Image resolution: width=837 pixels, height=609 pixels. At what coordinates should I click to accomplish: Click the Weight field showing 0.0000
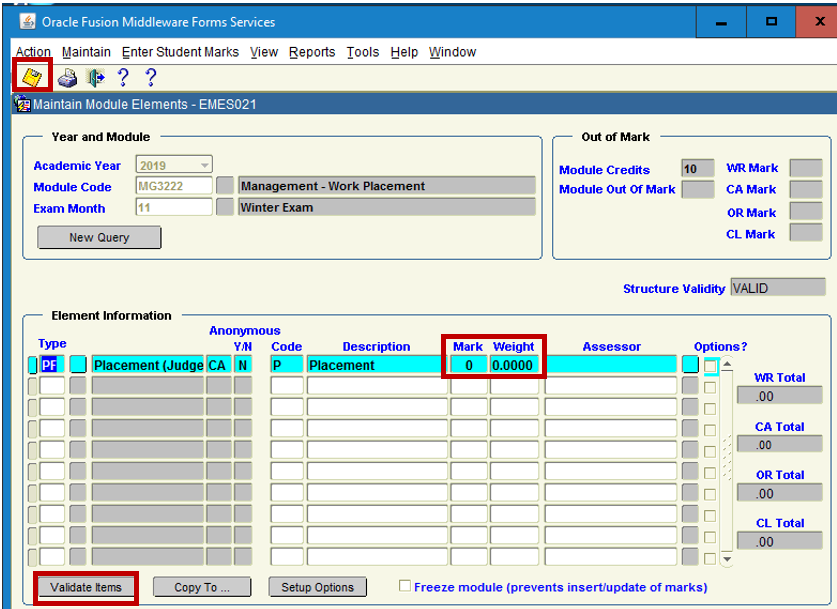(x=514, y=365)
